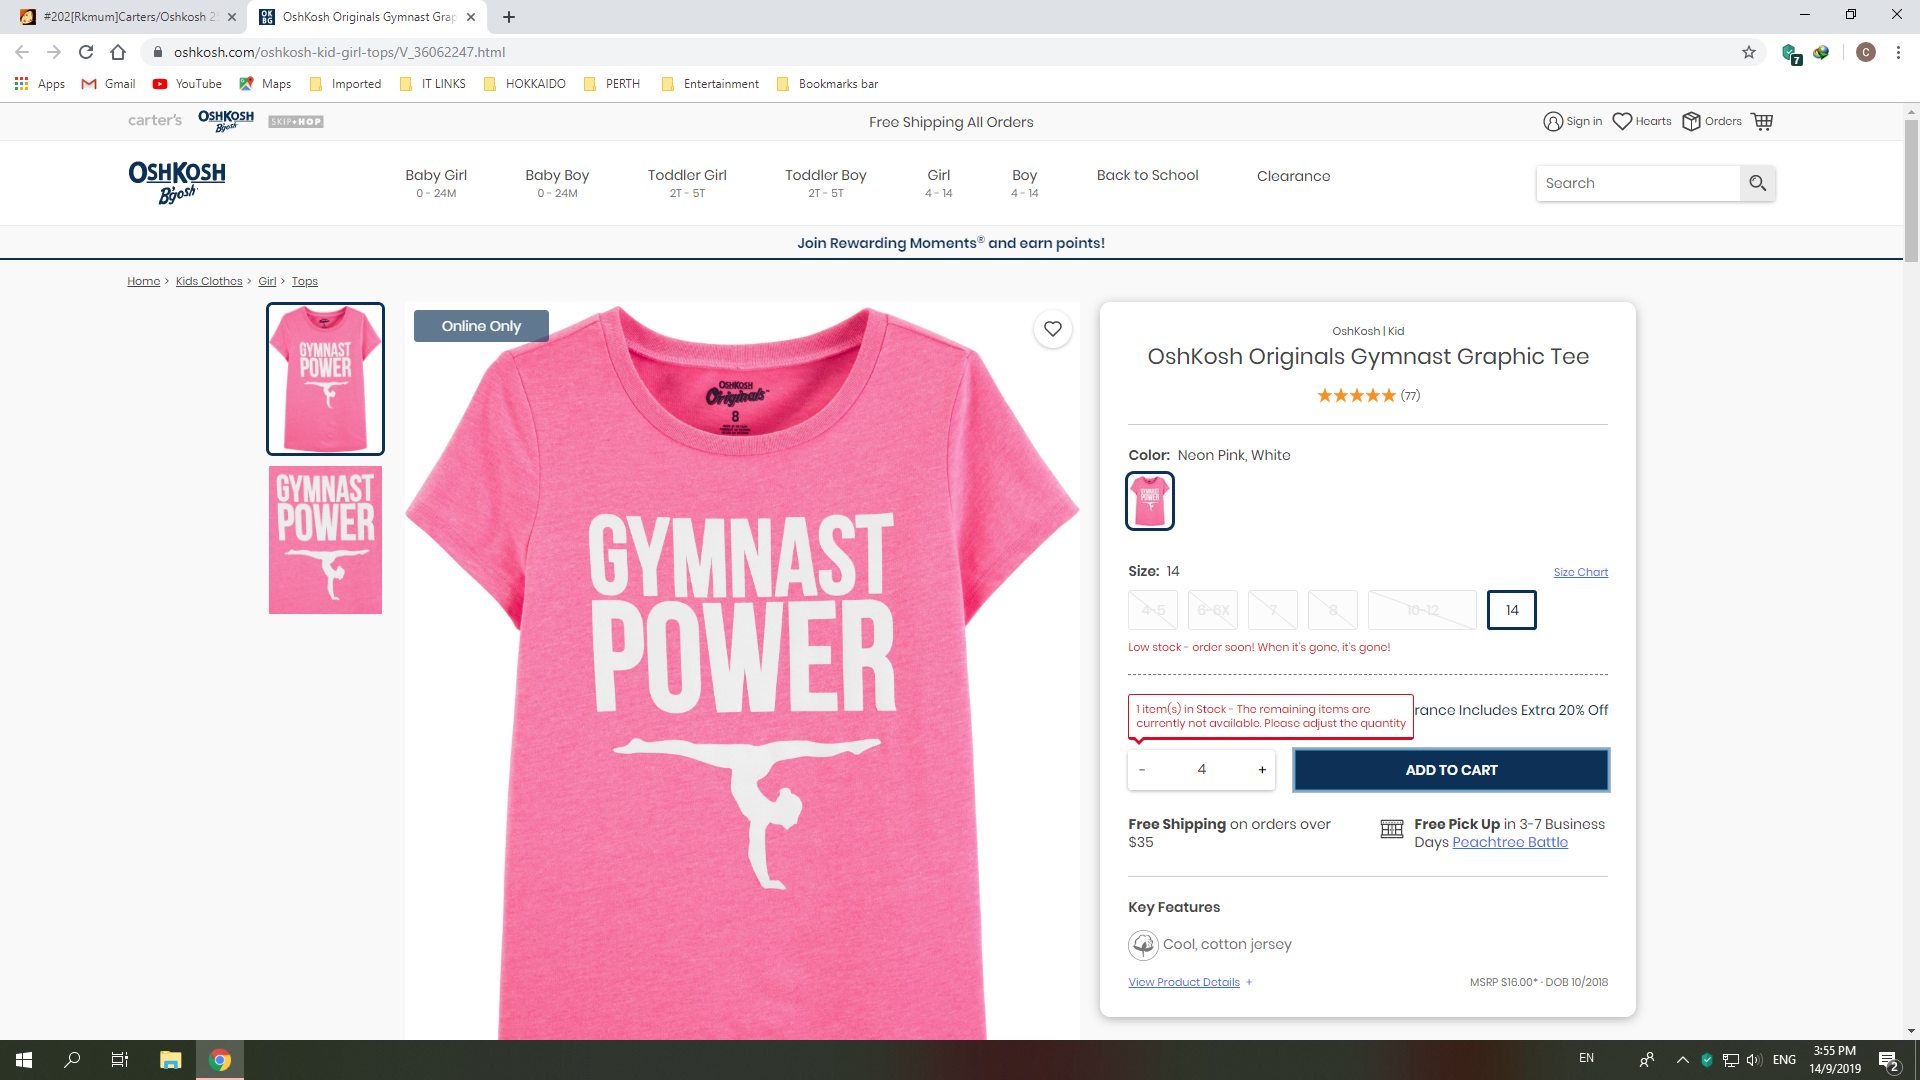Select size 6-6X option
This screenshot has width=1920, height=1080.
click(x=1213, y=610)
